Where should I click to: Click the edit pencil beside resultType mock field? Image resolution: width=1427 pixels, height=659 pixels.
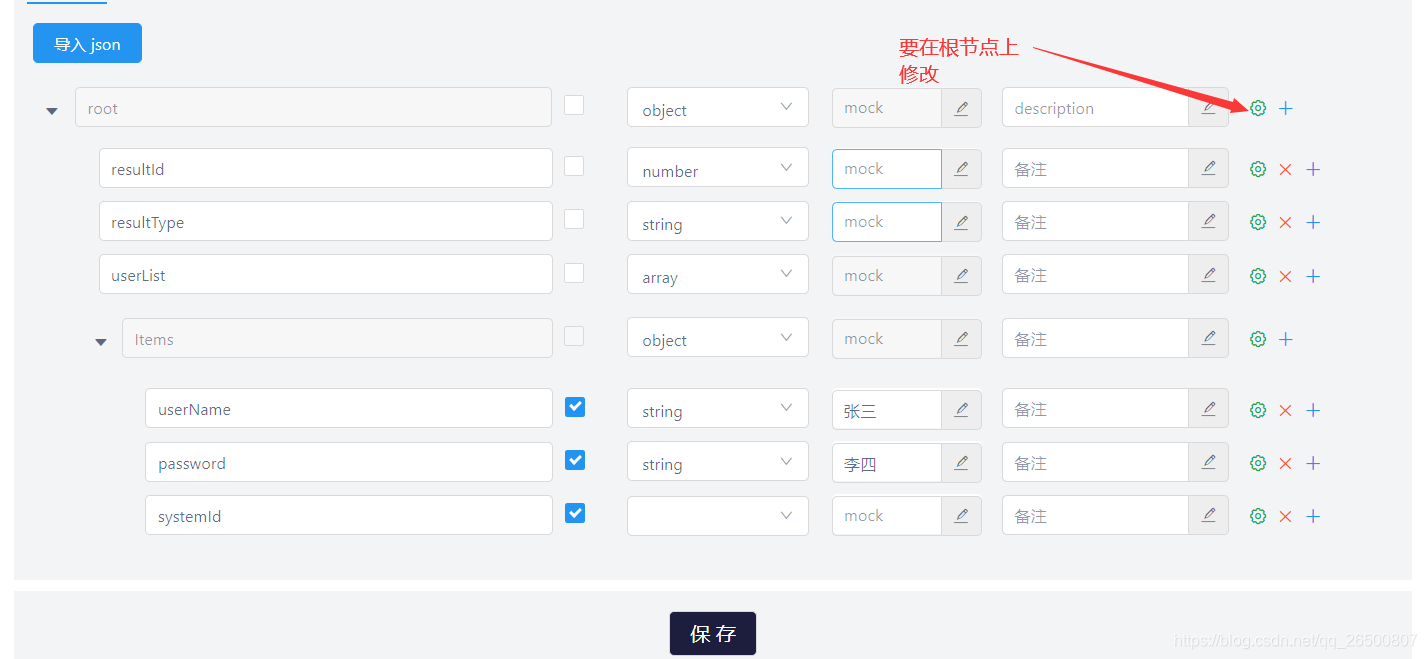(x=961, y=221)
